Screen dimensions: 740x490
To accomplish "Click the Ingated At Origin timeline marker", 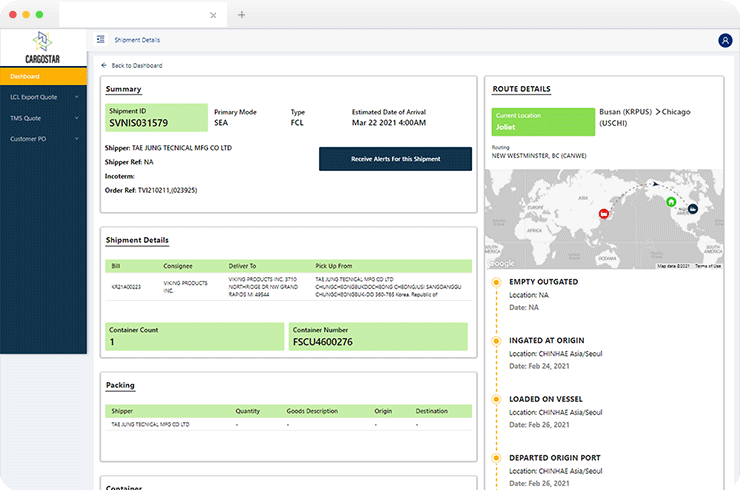I will 496,341.
